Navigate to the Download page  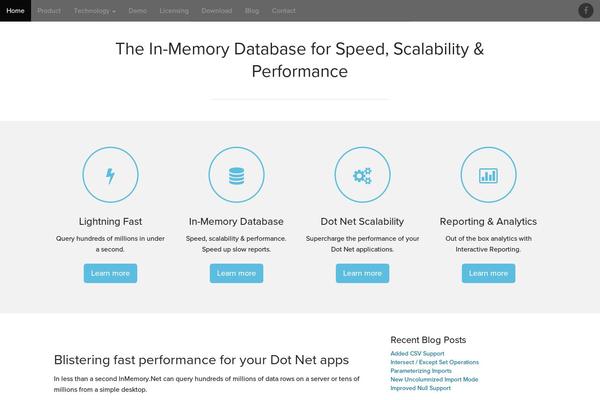(x=217, y=11)
